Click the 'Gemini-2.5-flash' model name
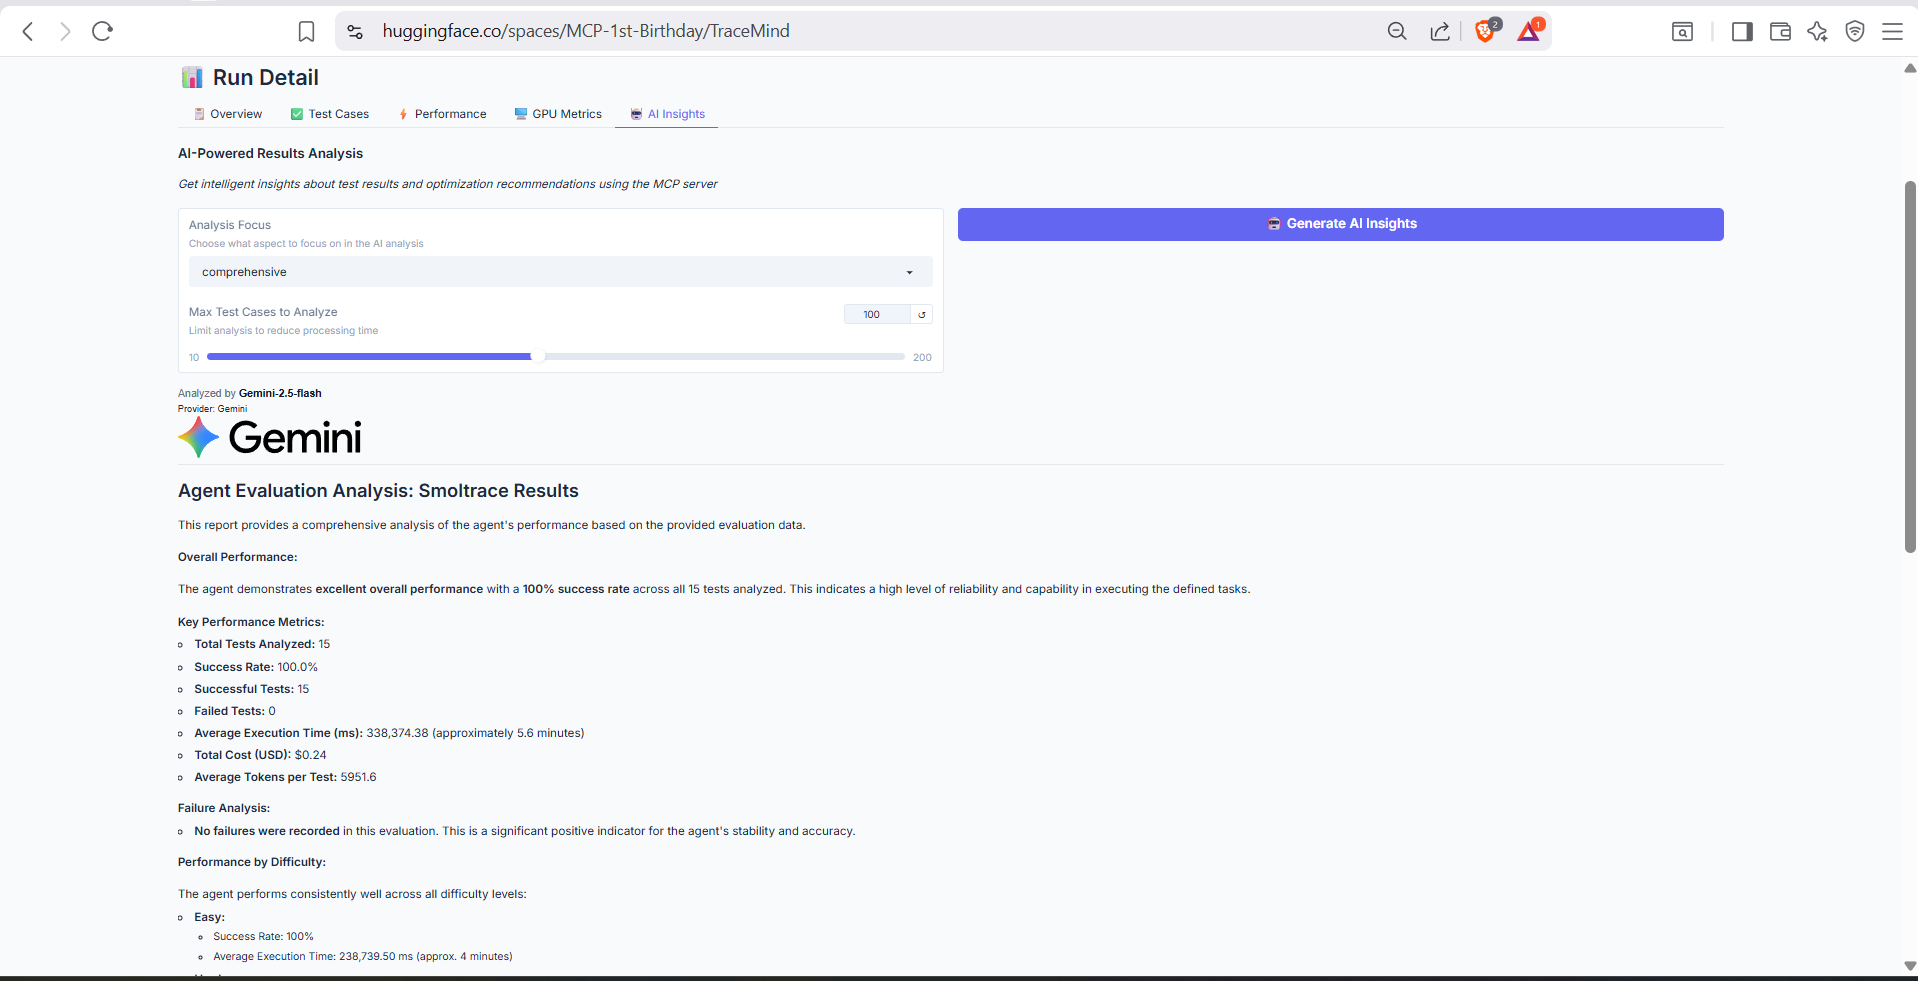 pos(280,393)
